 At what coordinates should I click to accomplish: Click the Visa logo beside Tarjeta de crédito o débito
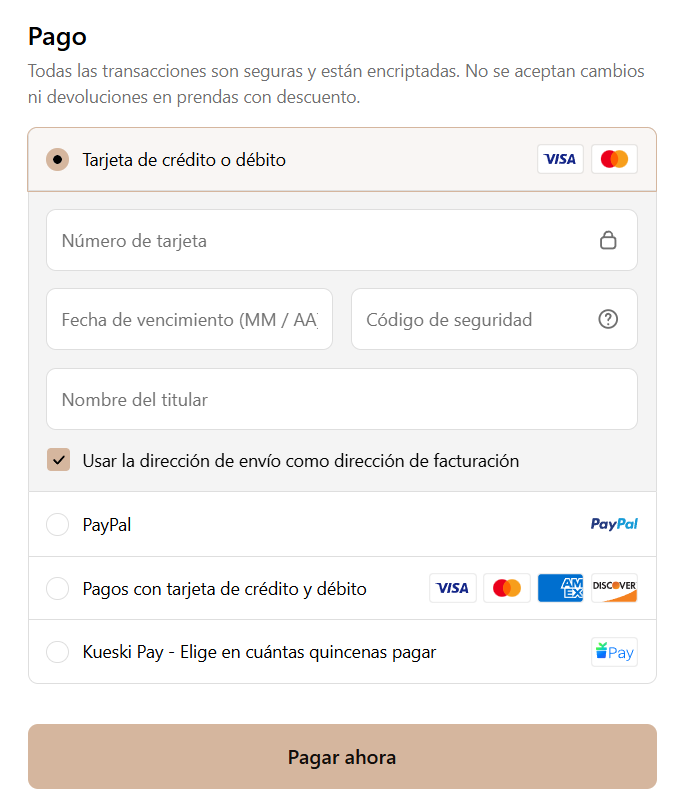(x=560, y=159)
